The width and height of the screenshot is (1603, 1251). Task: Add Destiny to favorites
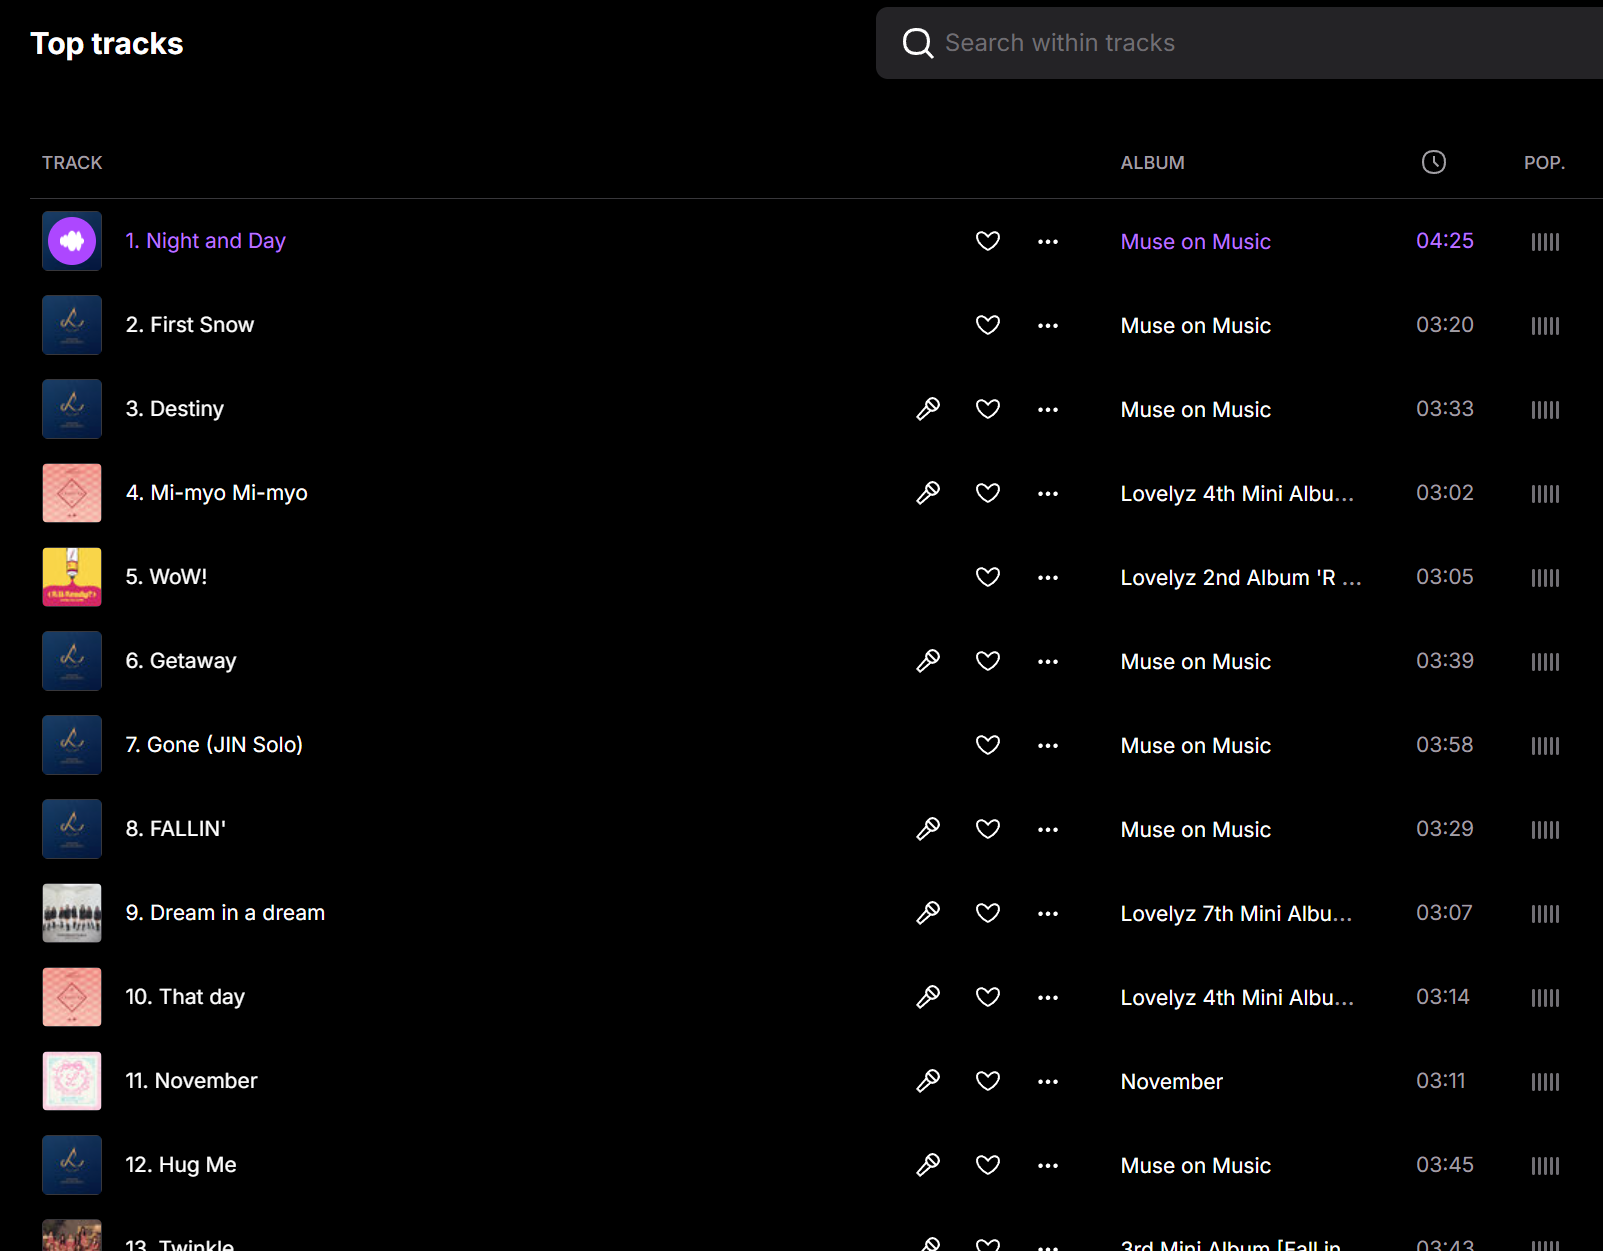coord(988,409)
